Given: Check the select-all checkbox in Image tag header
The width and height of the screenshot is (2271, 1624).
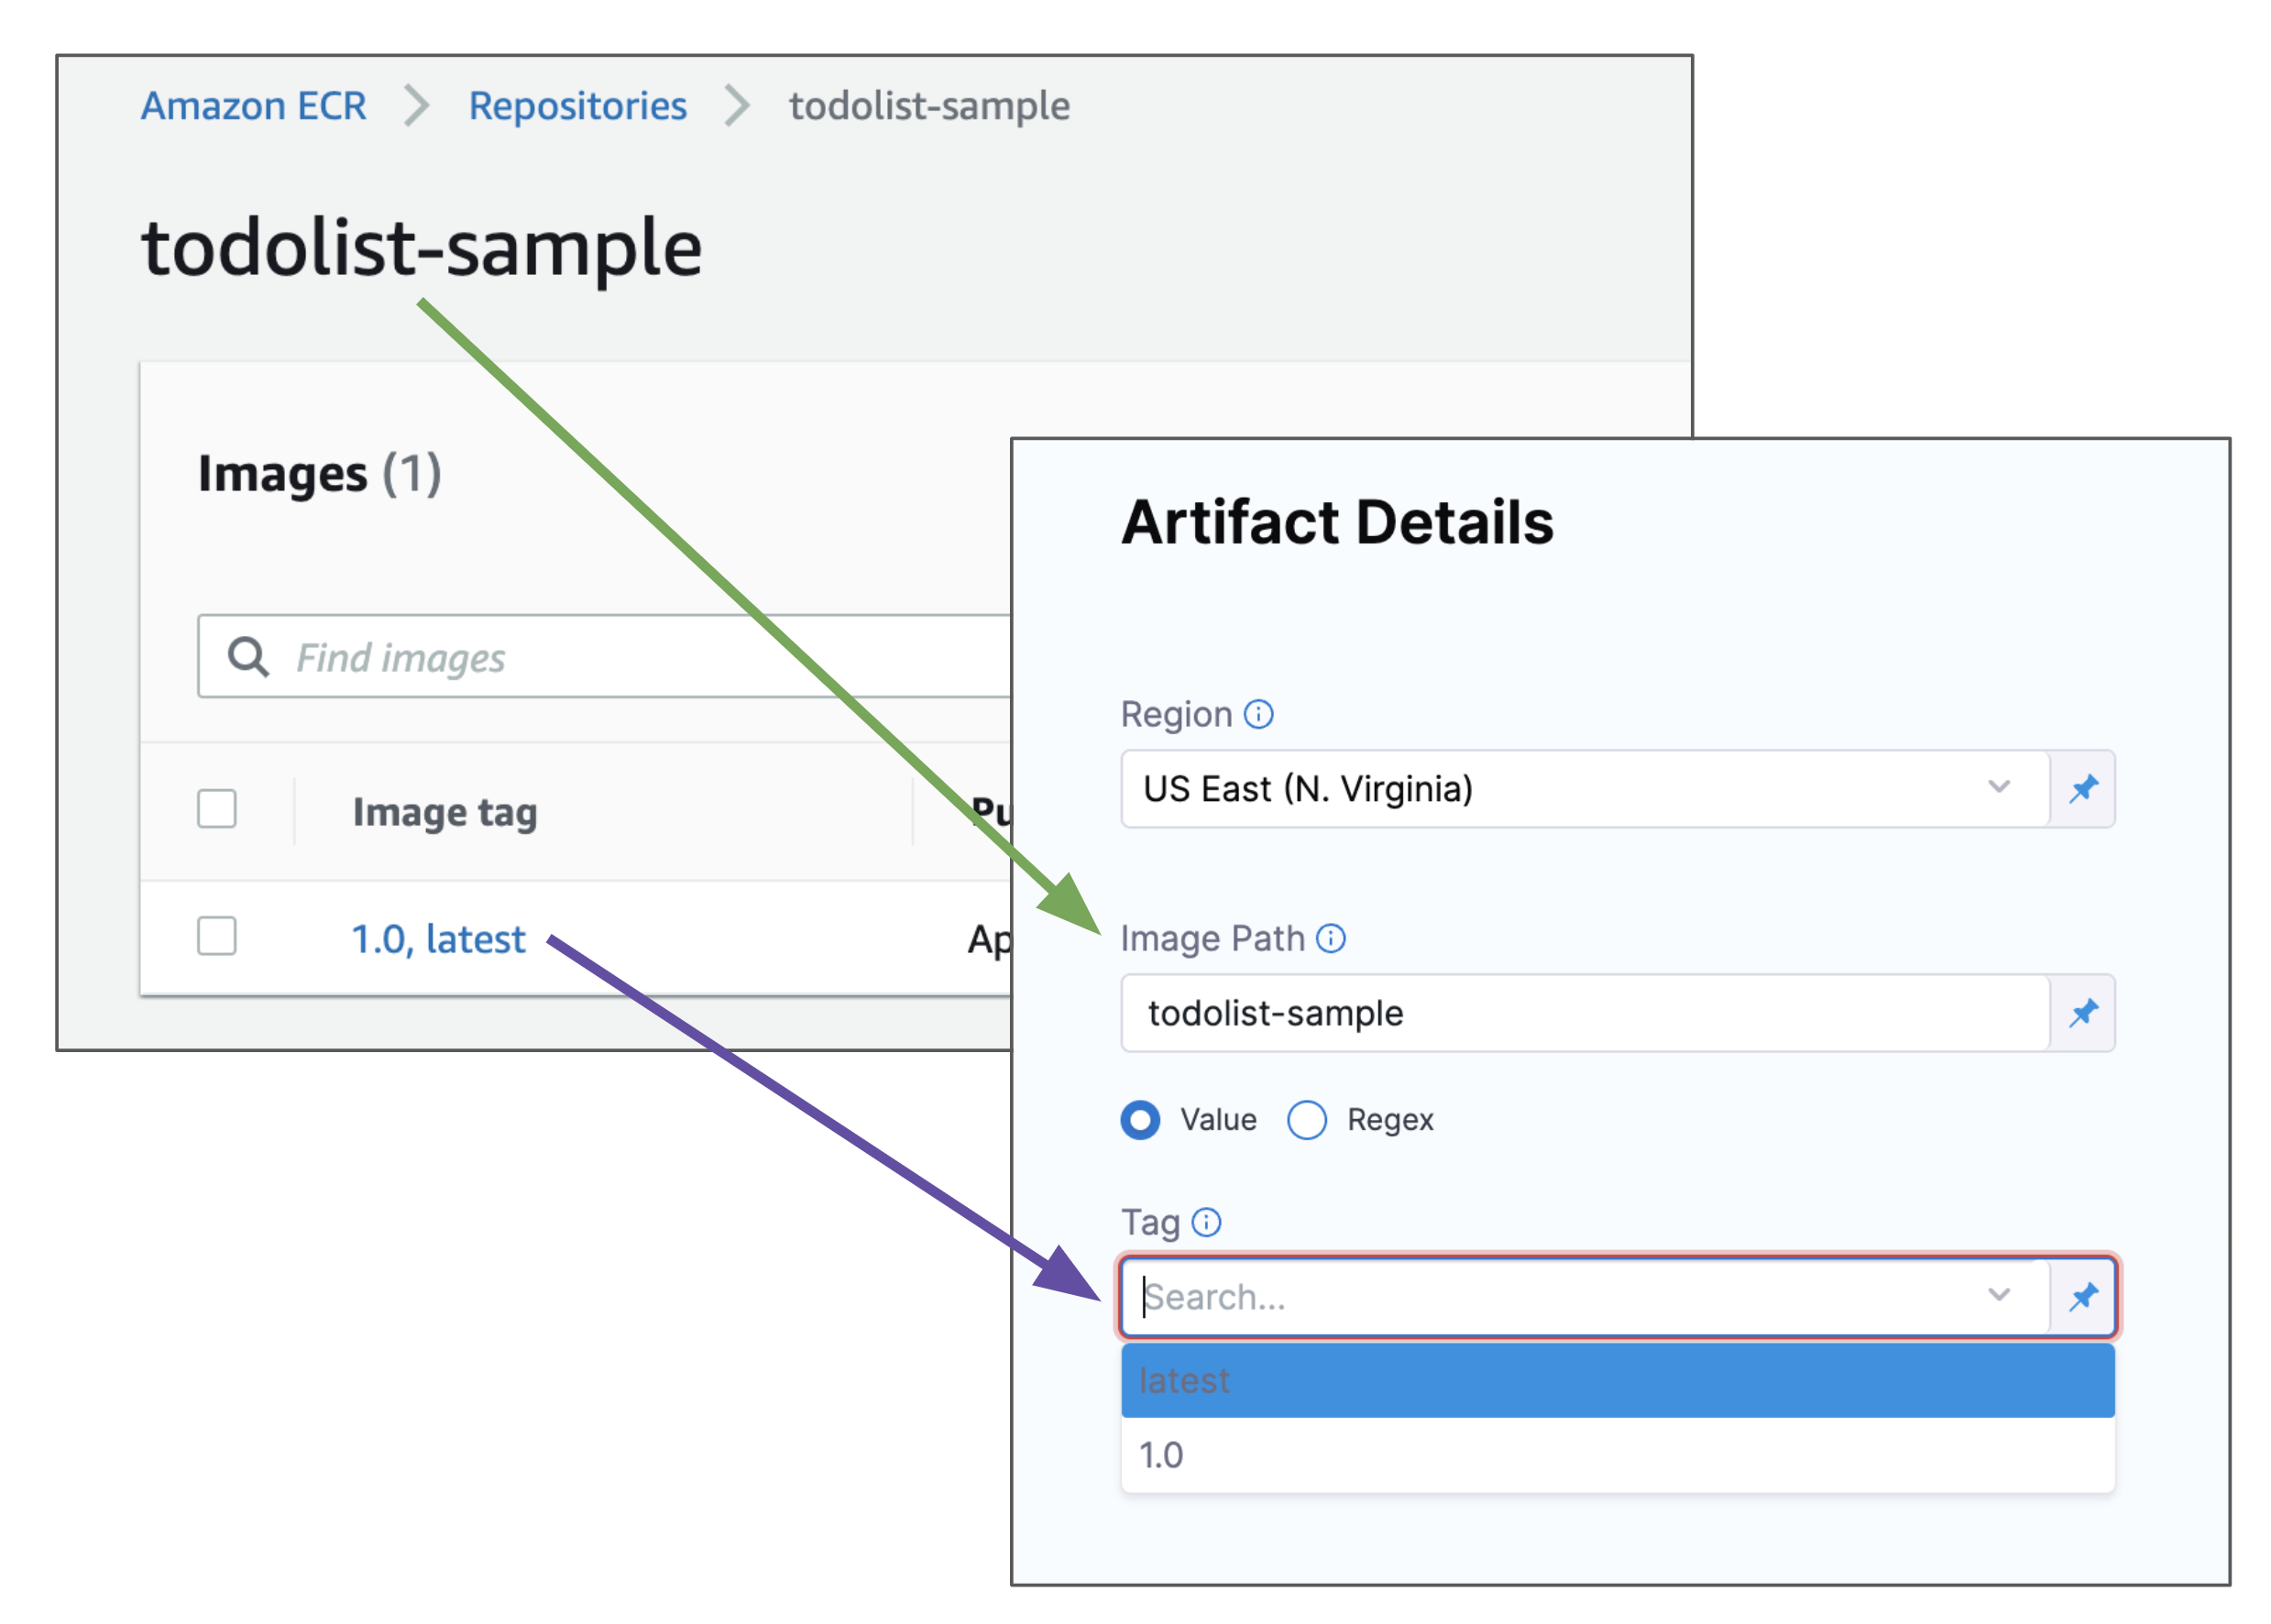Looking at the screenshot, I should (x=217, y=809).
